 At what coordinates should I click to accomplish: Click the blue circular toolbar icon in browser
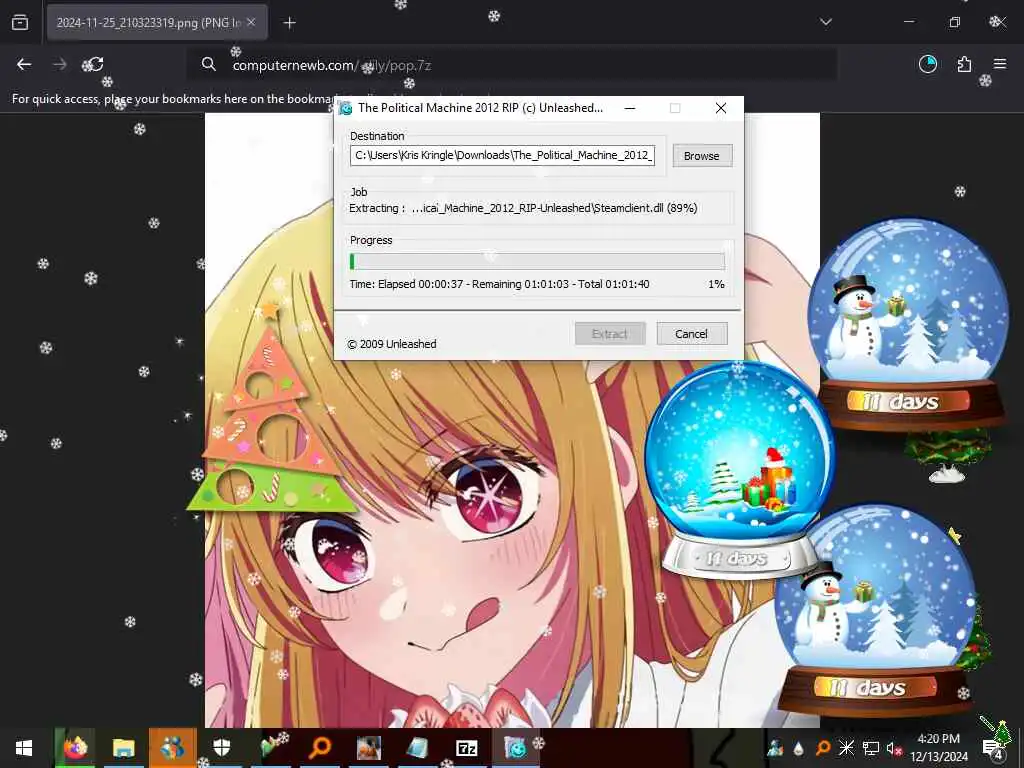pos(928,64)
